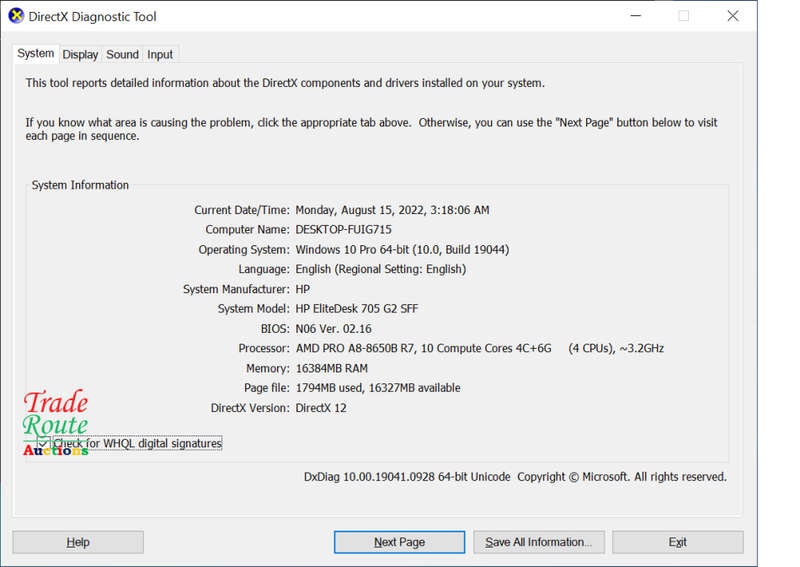Switch to the Sound tab
Image resolution: width=800 pixels, height=567 pixels.
(122, 55)
